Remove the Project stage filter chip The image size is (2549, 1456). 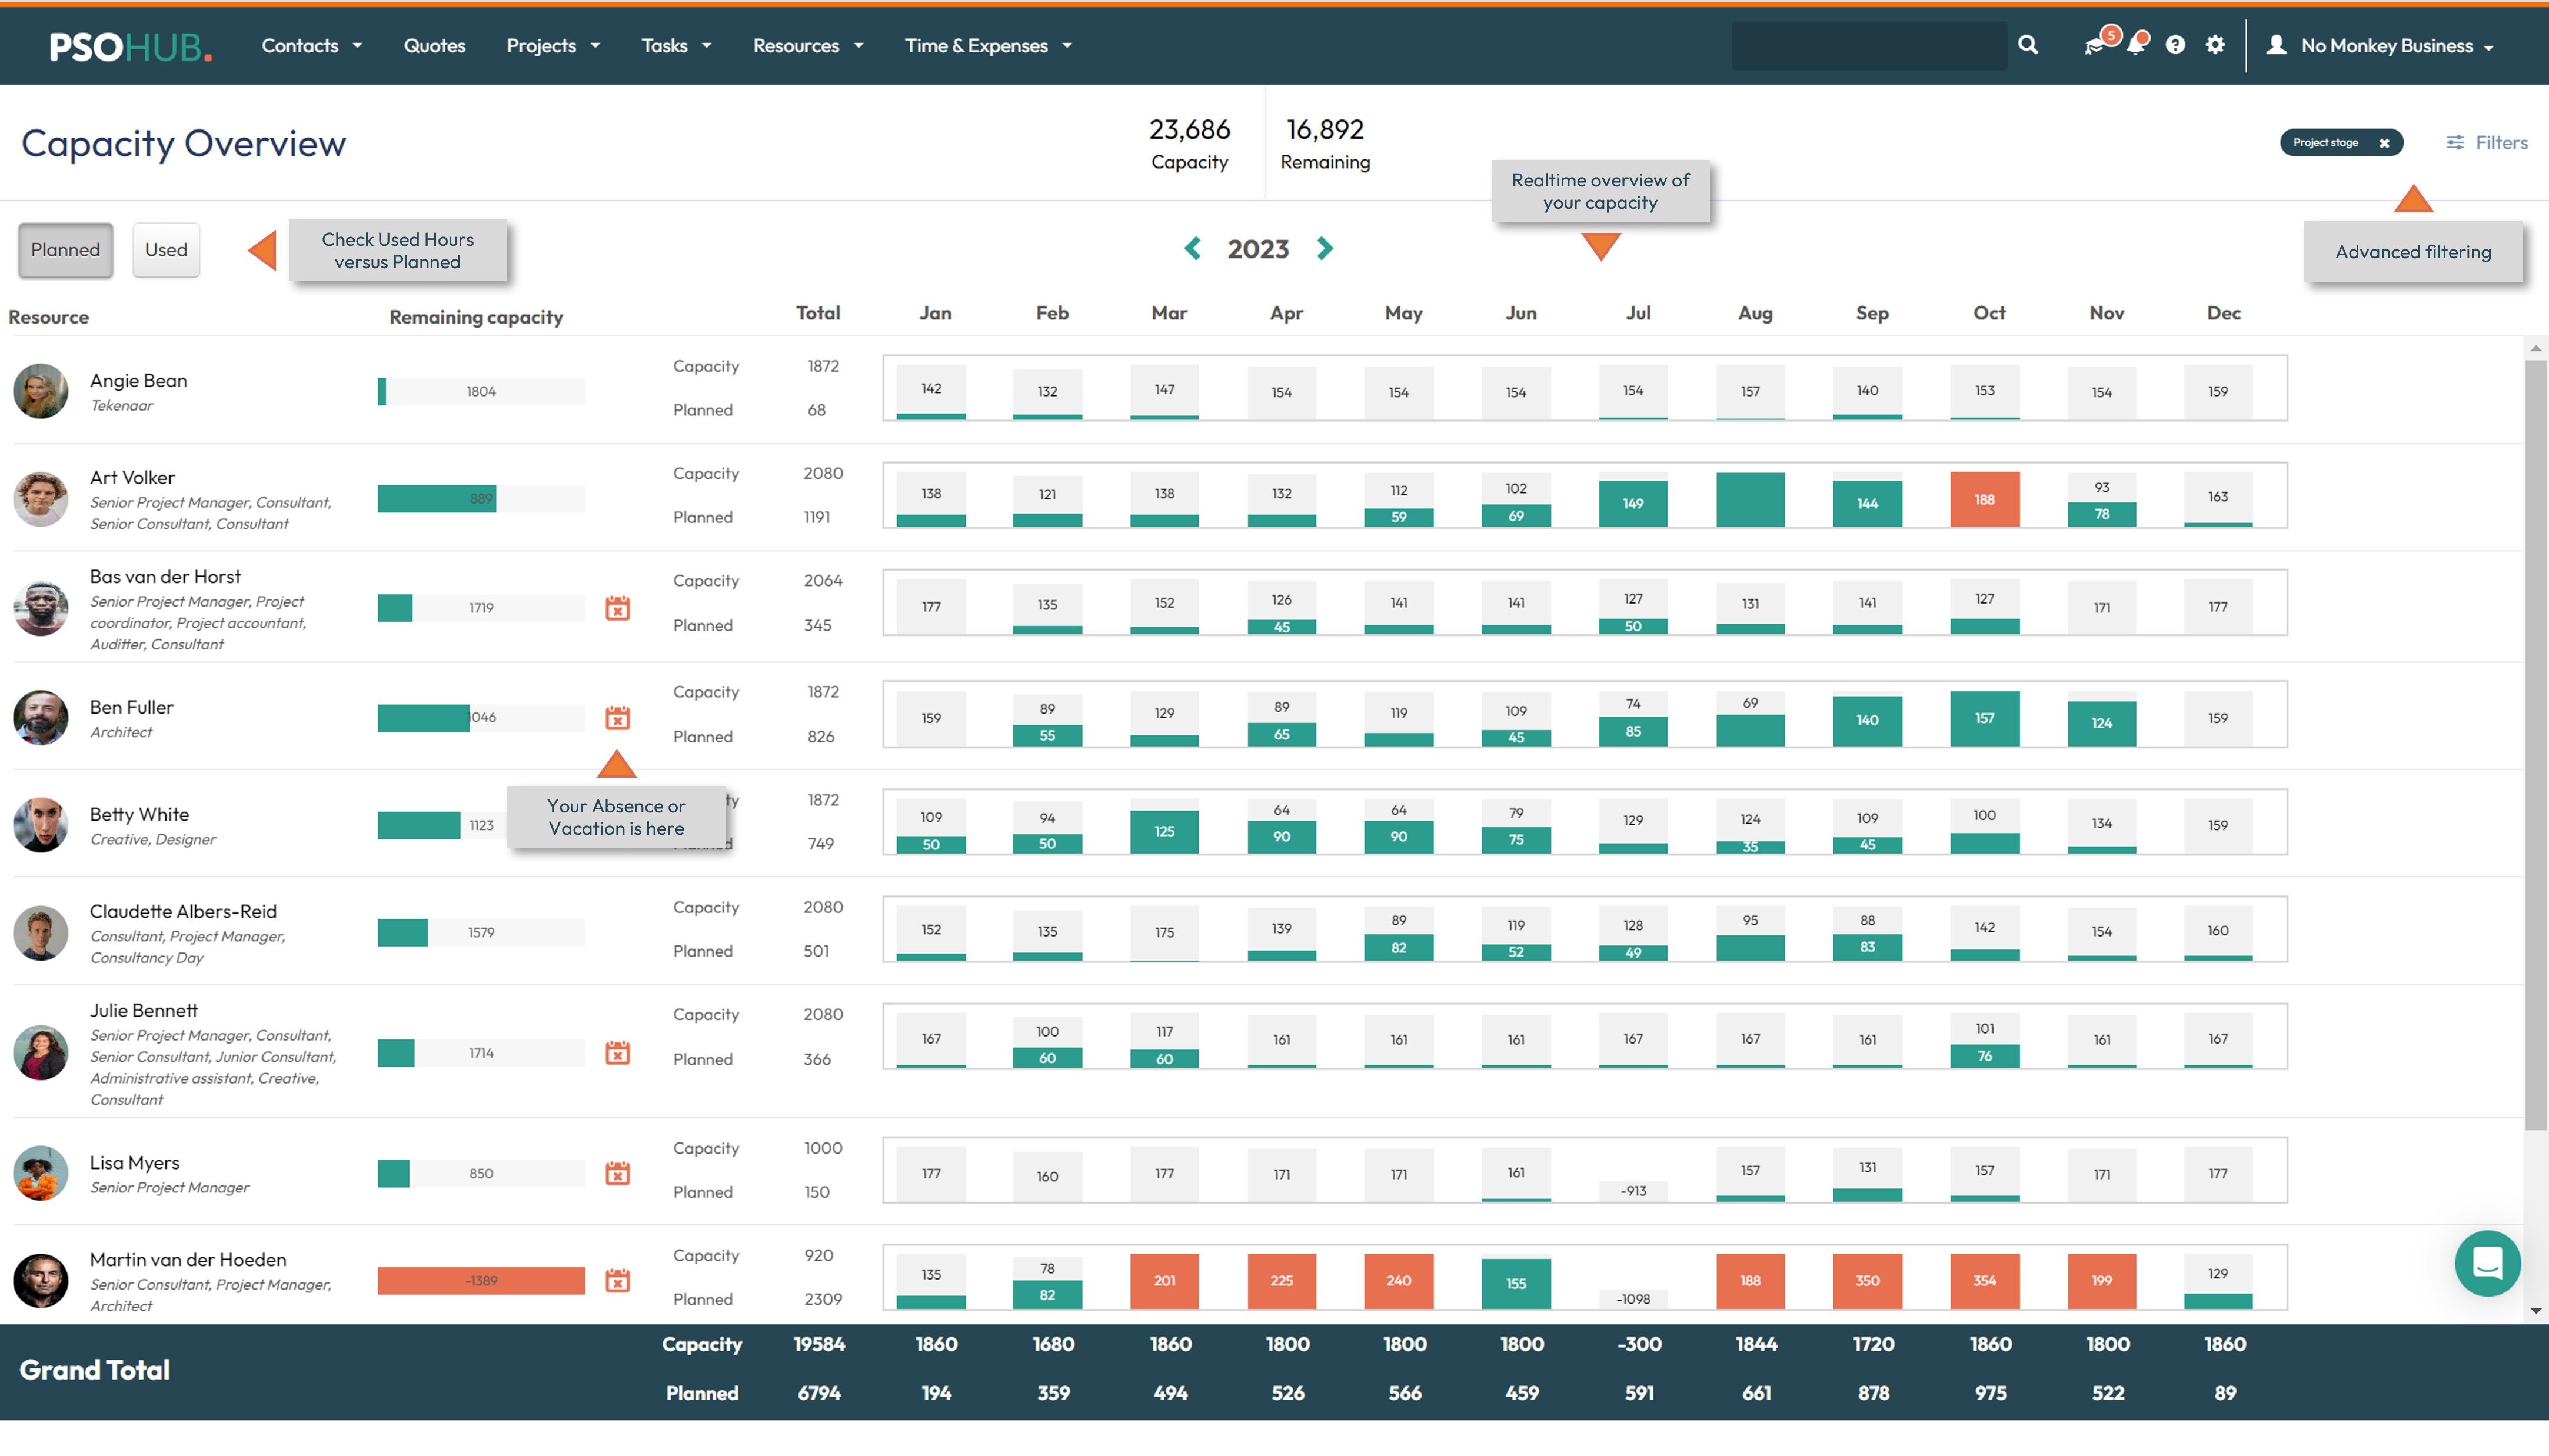2385,142
